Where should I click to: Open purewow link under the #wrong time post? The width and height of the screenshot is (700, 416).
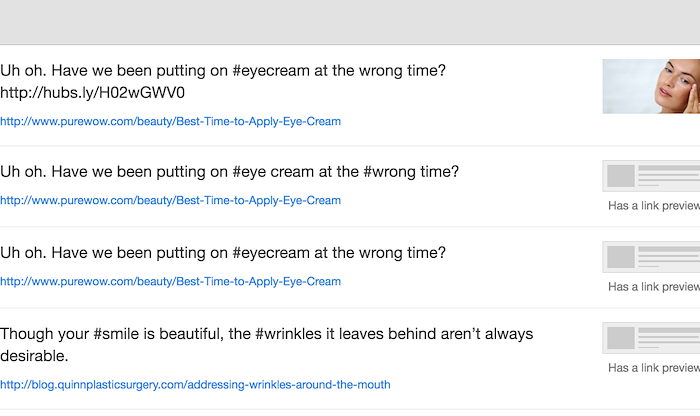click(171, 200)
